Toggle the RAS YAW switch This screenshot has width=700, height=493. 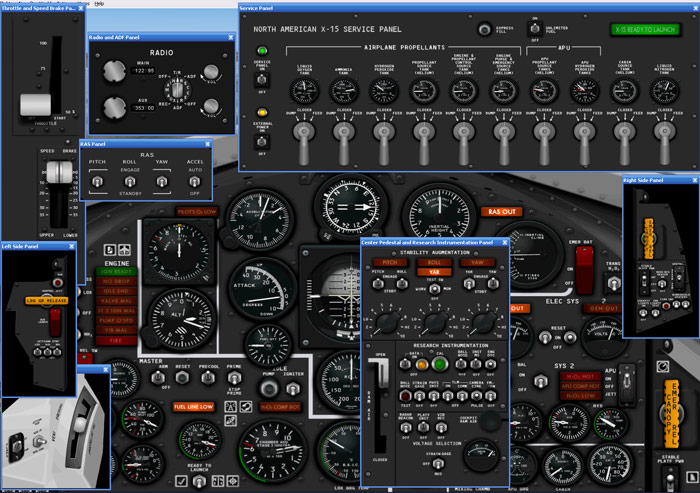(x=162, y=181)
